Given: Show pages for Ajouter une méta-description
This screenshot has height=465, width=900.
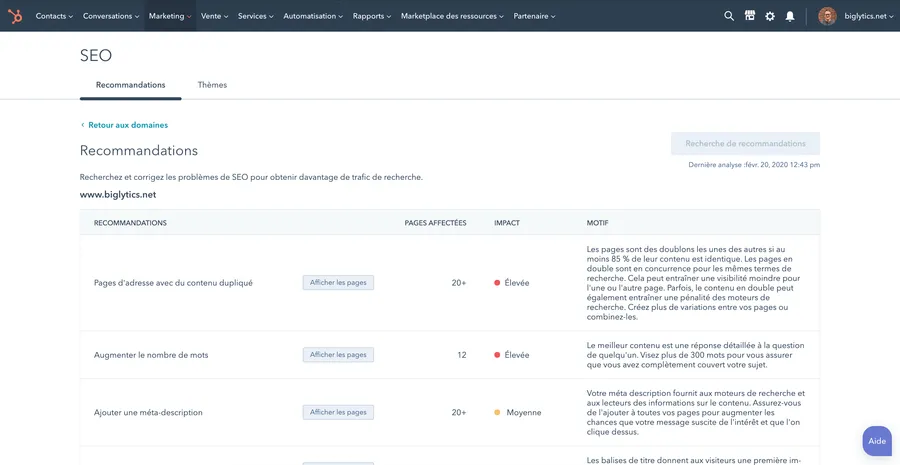Looking at the screenshot, I should point(338,412).
